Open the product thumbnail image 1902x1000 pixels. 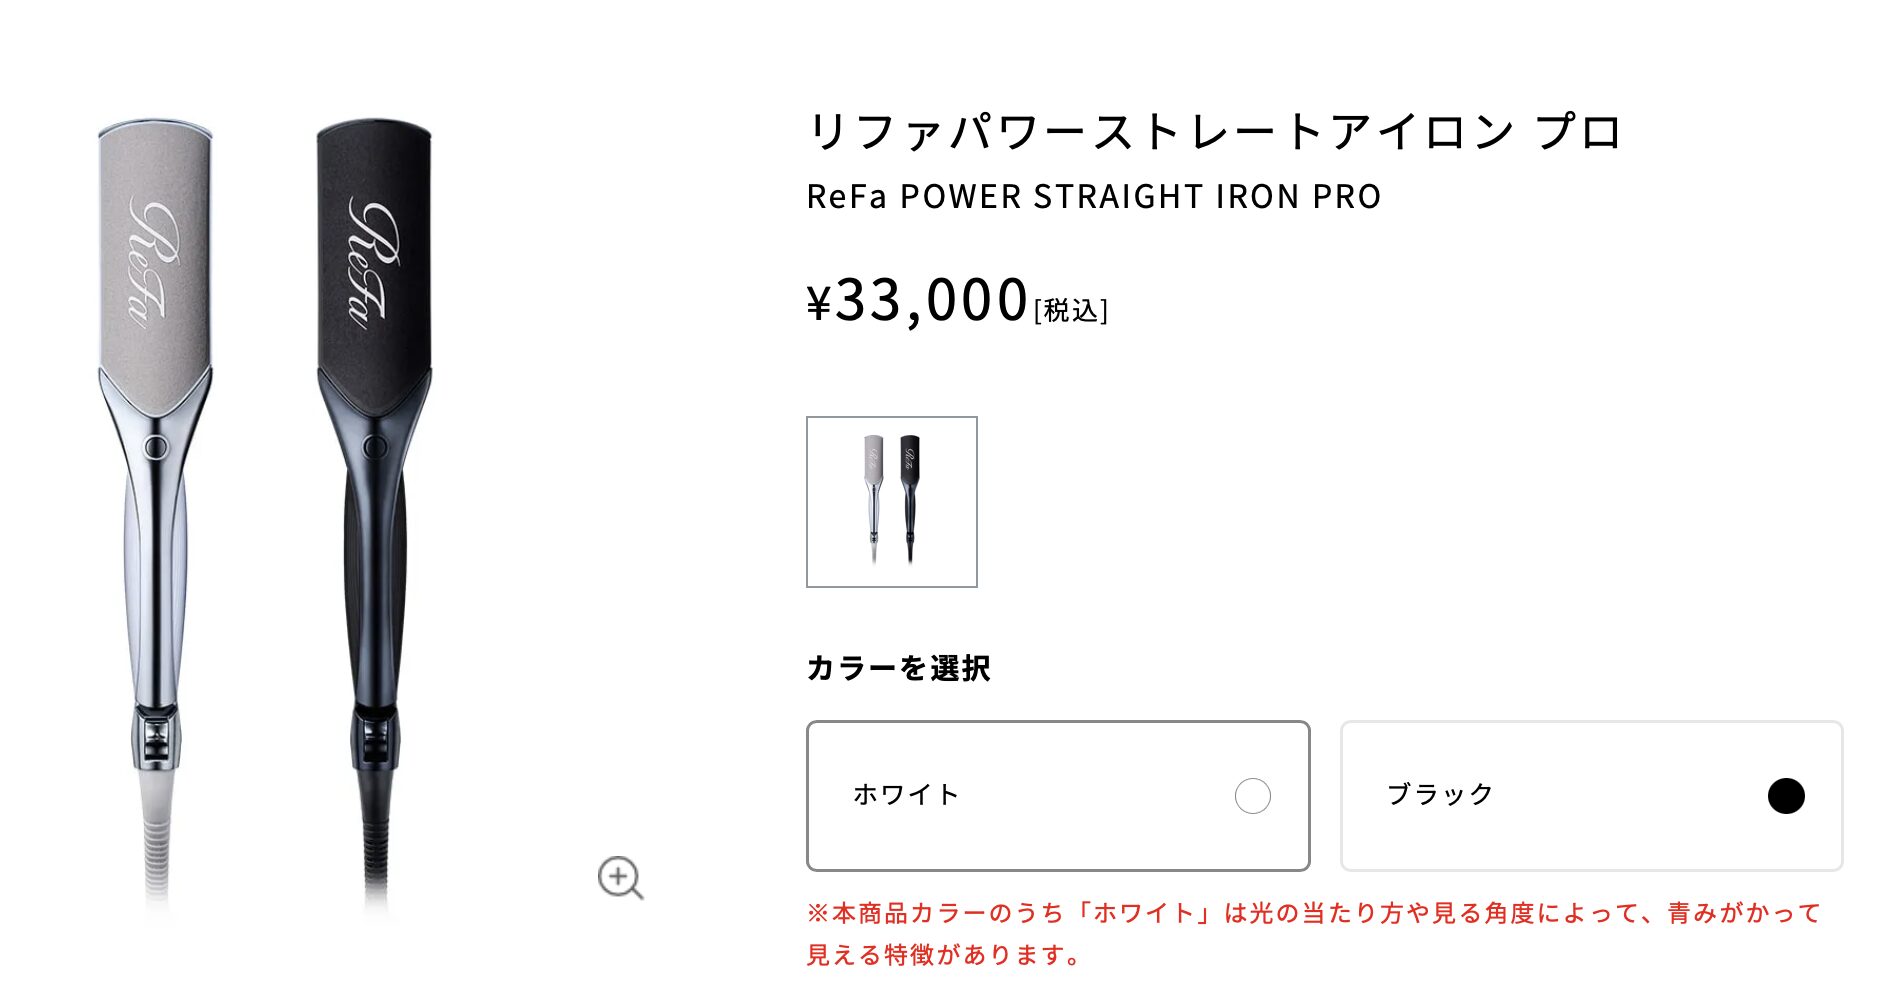(892, 502)
